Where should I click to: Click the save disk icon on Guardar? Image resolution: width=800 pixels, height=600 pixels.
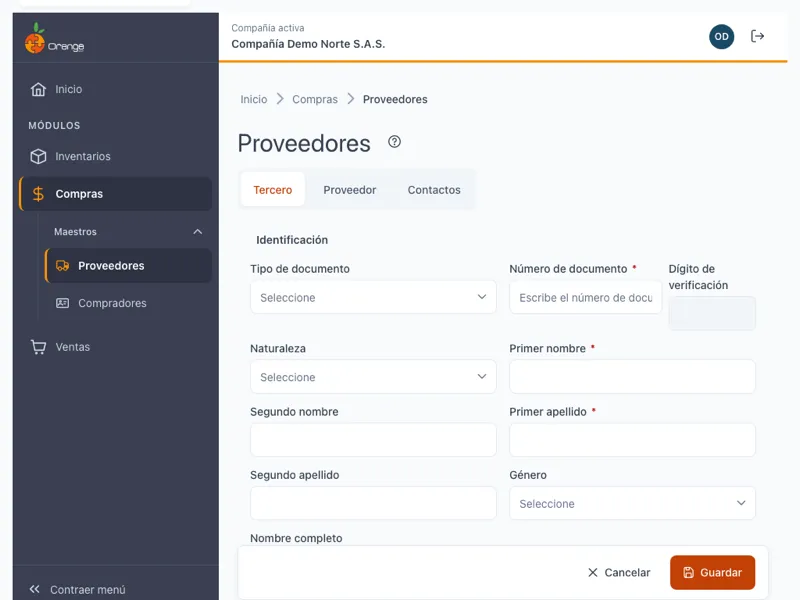click(x=689, y=572)
